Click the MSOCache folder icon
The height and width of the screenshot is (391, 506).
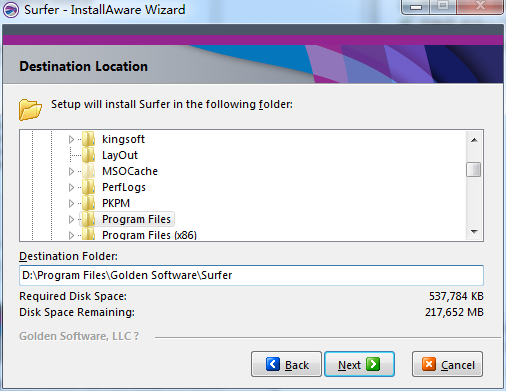[x=89, y=171]
